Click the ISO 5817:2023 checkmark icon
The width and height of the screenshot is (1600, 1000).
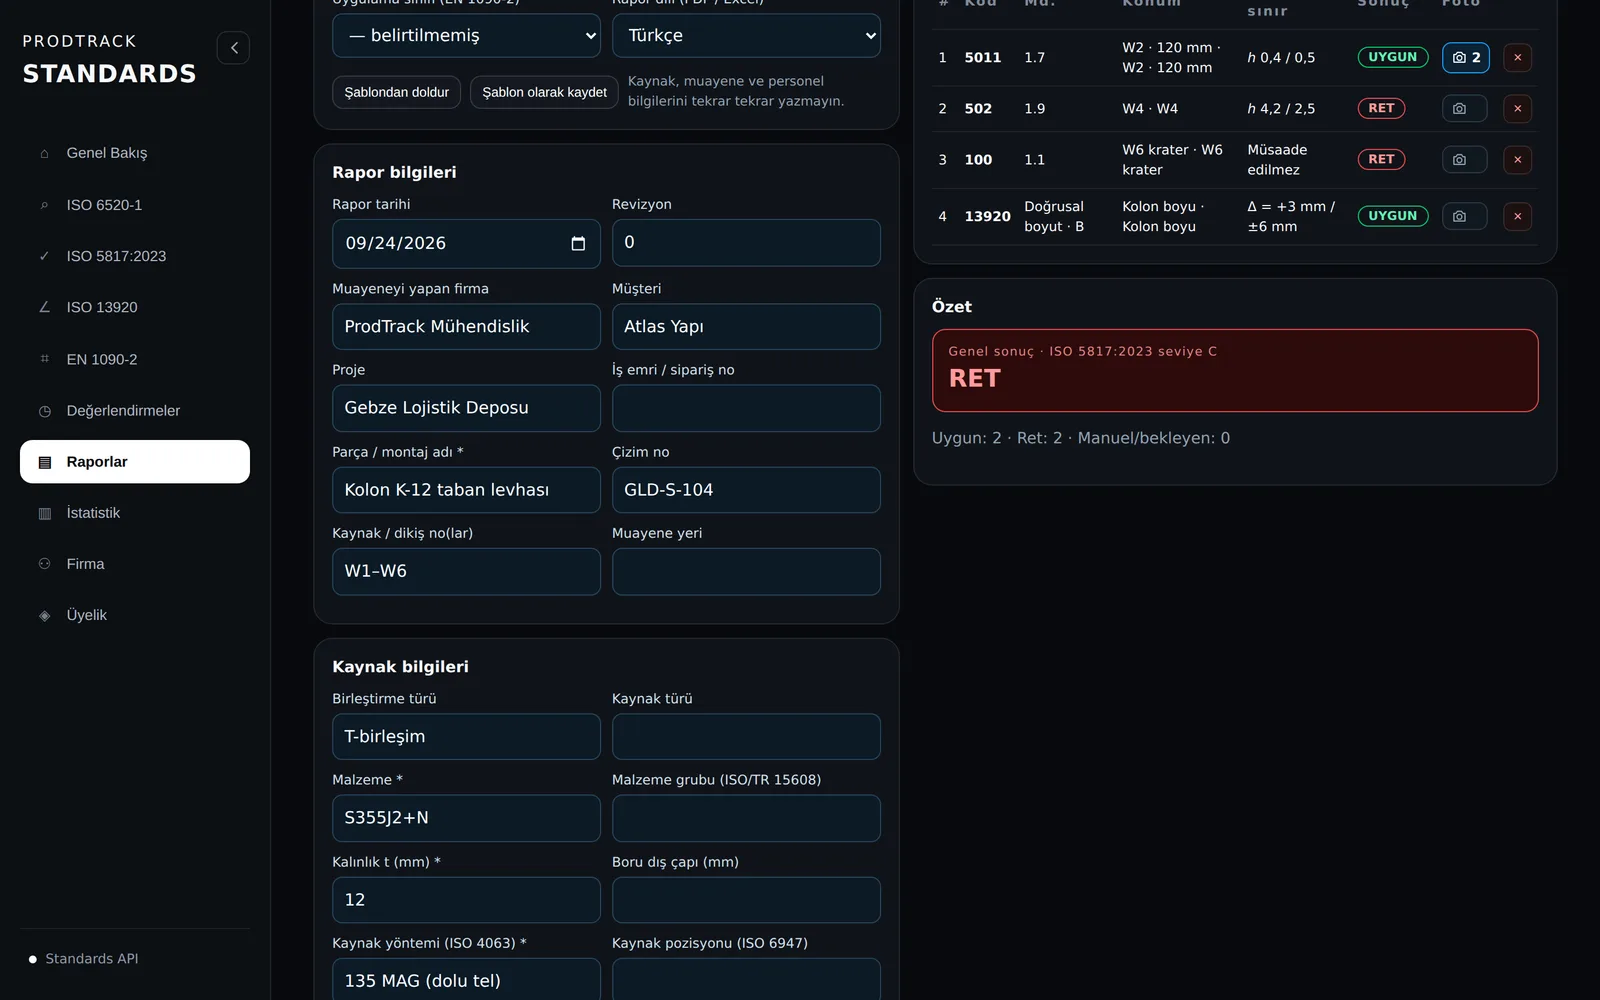44,256
